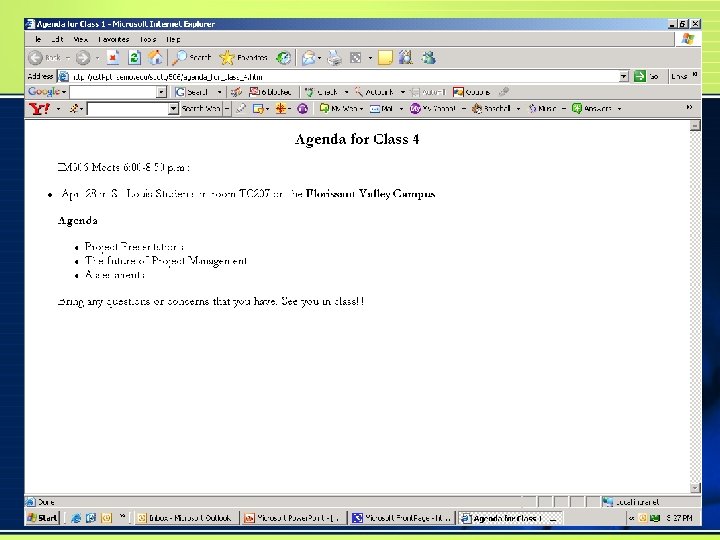Click the Mail envelope toolbar icon
720x540 pixels.
(x=309, y=58)
